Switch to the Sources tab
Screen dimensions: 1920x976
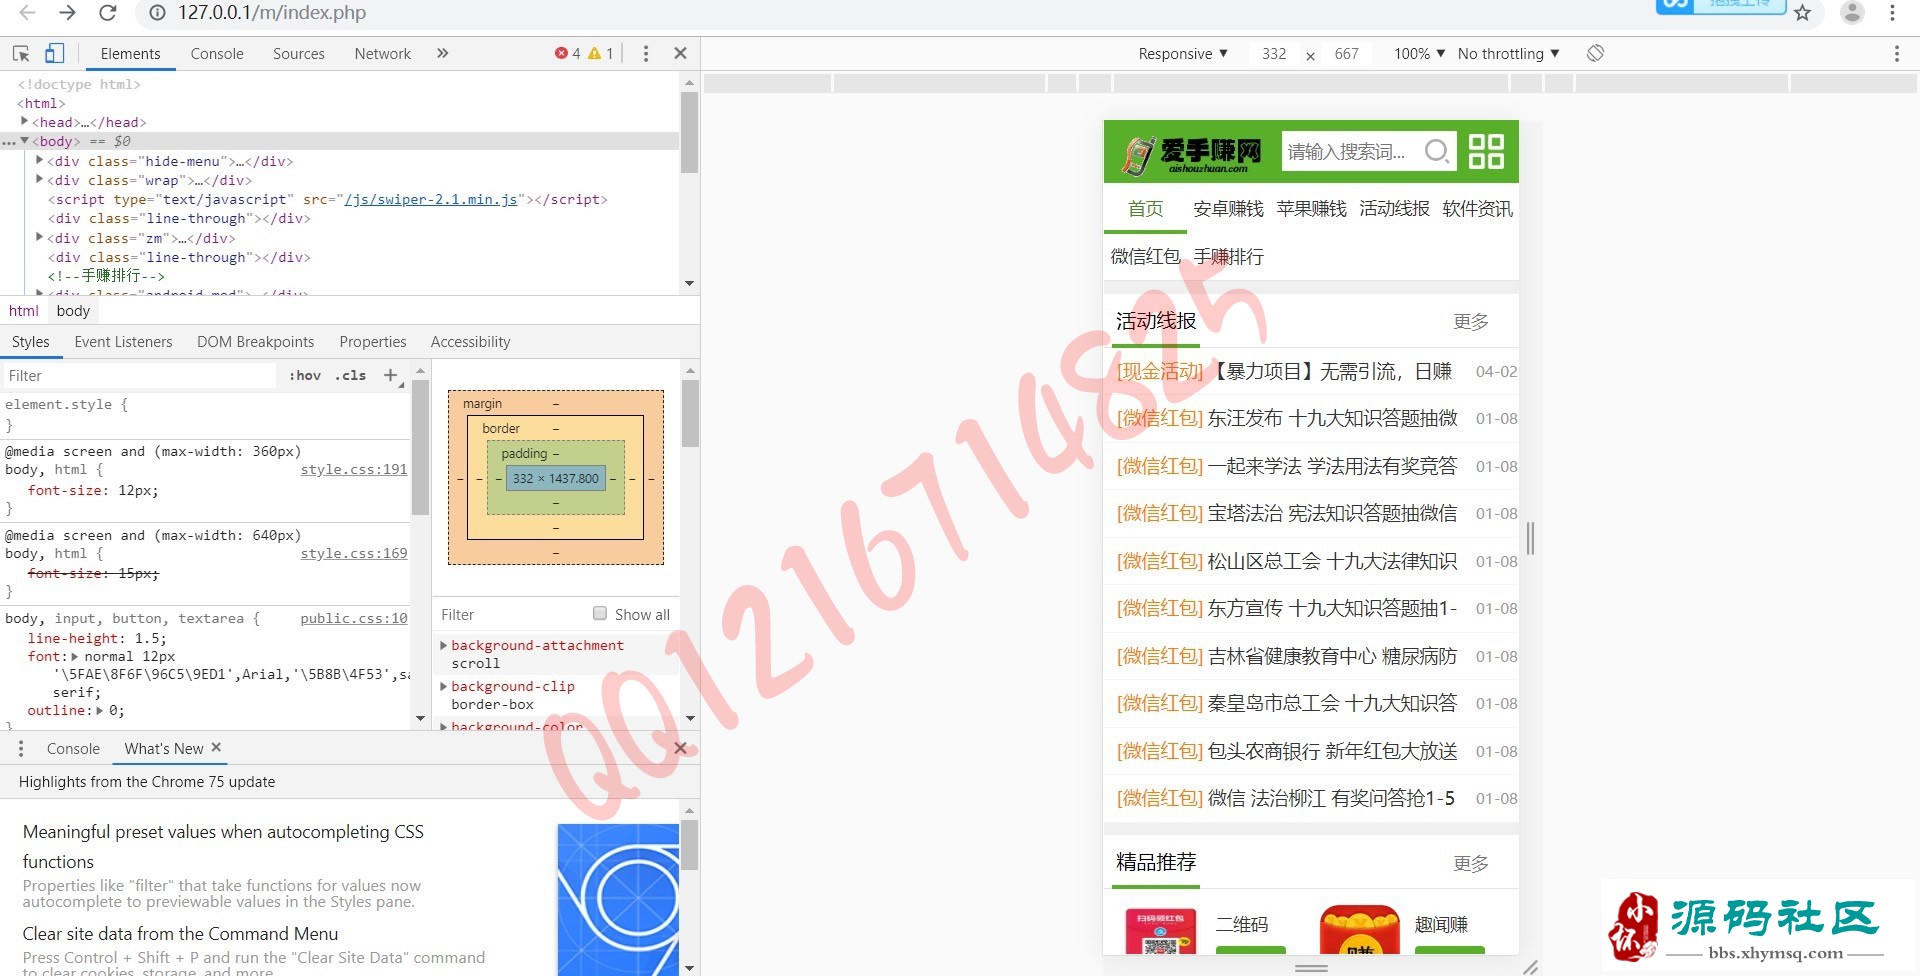click(x=299, y=54)
